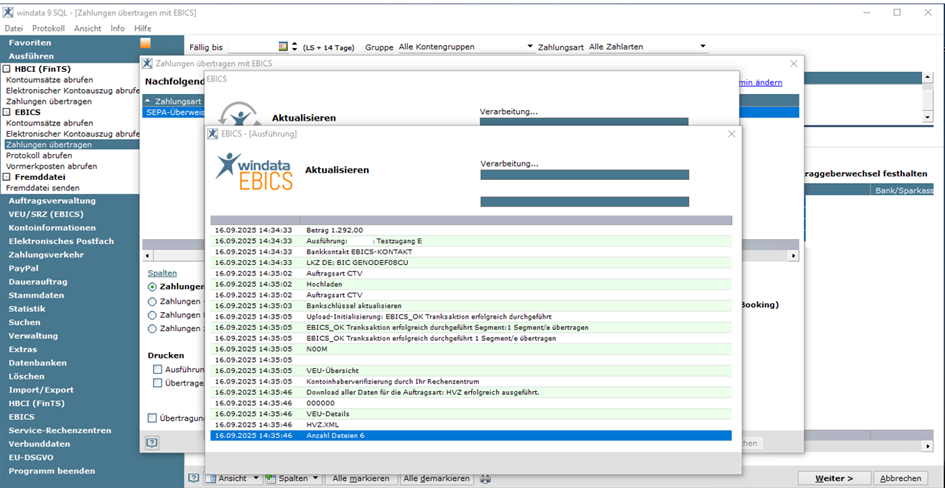Click the help icon in the bottom toolbar

click(x=194, y=478)
